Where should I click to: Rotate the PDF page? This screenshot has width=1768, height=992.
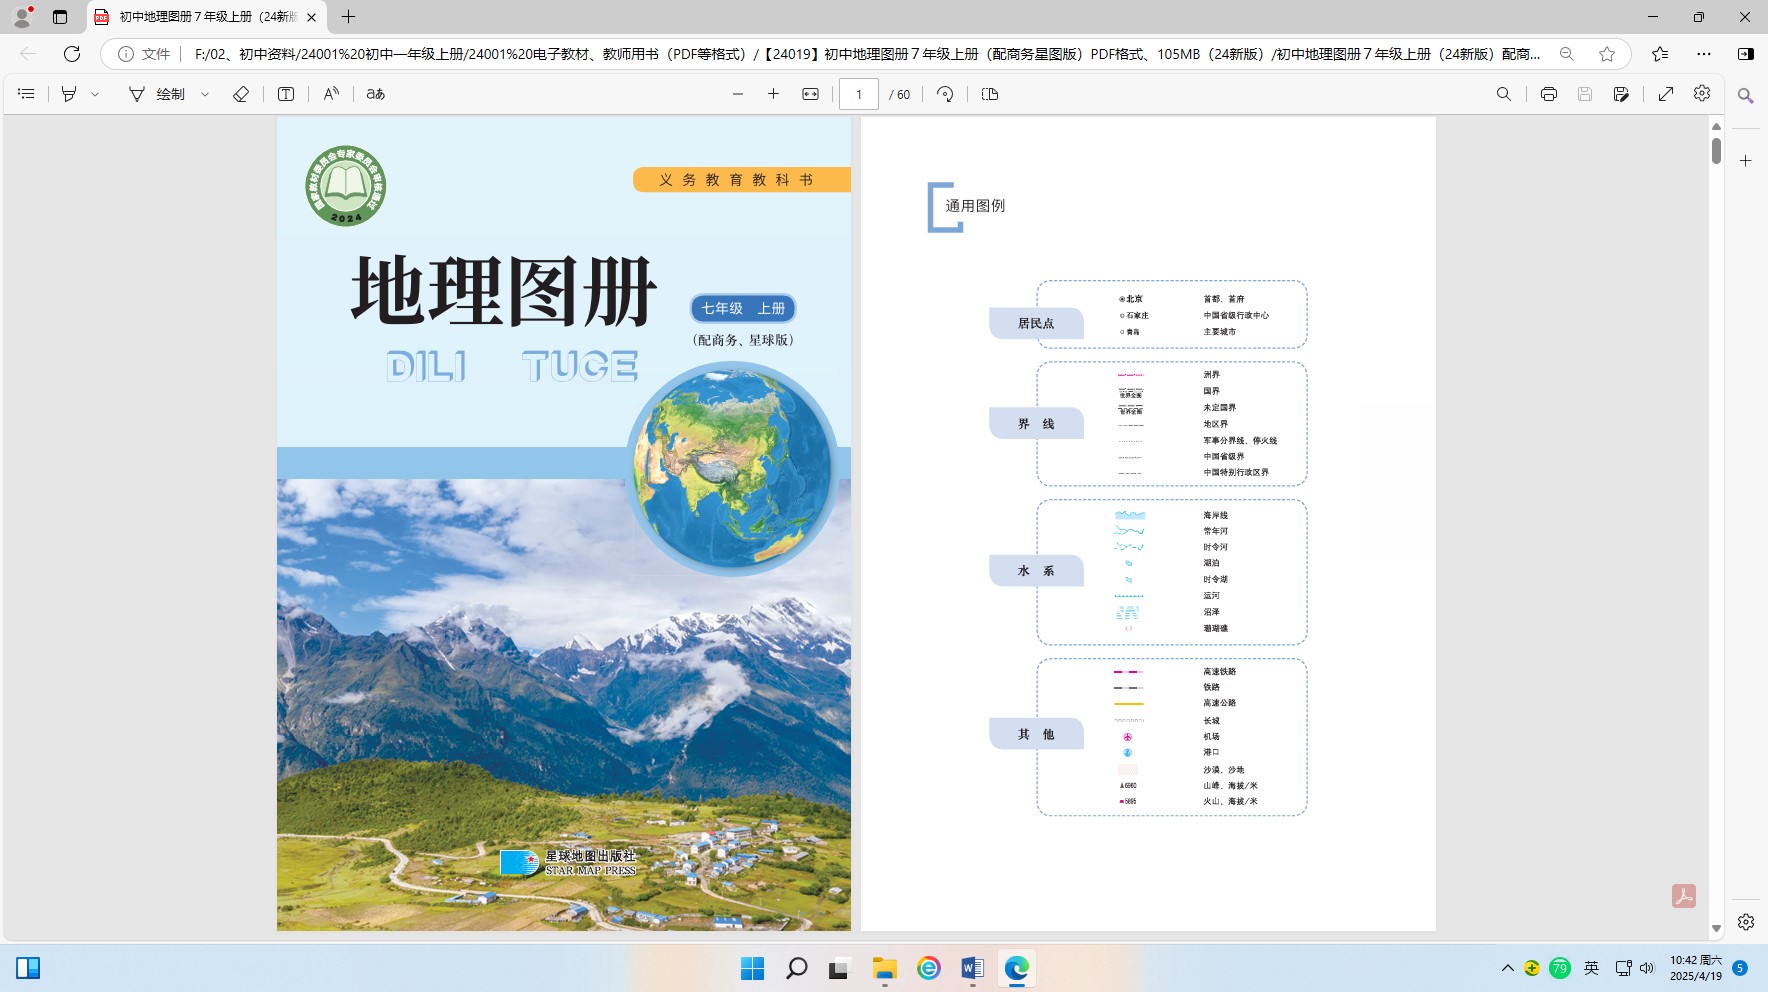[x=945, y=94]
